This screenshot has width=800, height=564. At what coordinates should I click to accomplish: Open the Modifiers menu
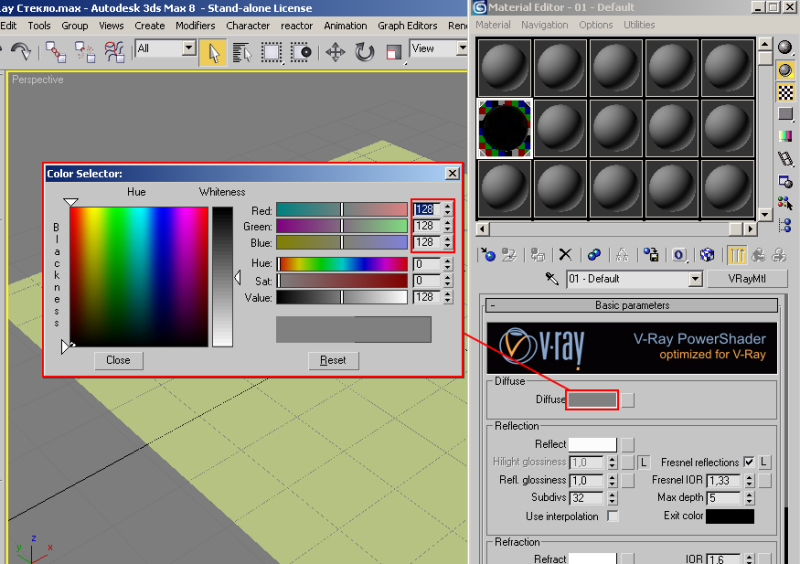click(195, 26)
